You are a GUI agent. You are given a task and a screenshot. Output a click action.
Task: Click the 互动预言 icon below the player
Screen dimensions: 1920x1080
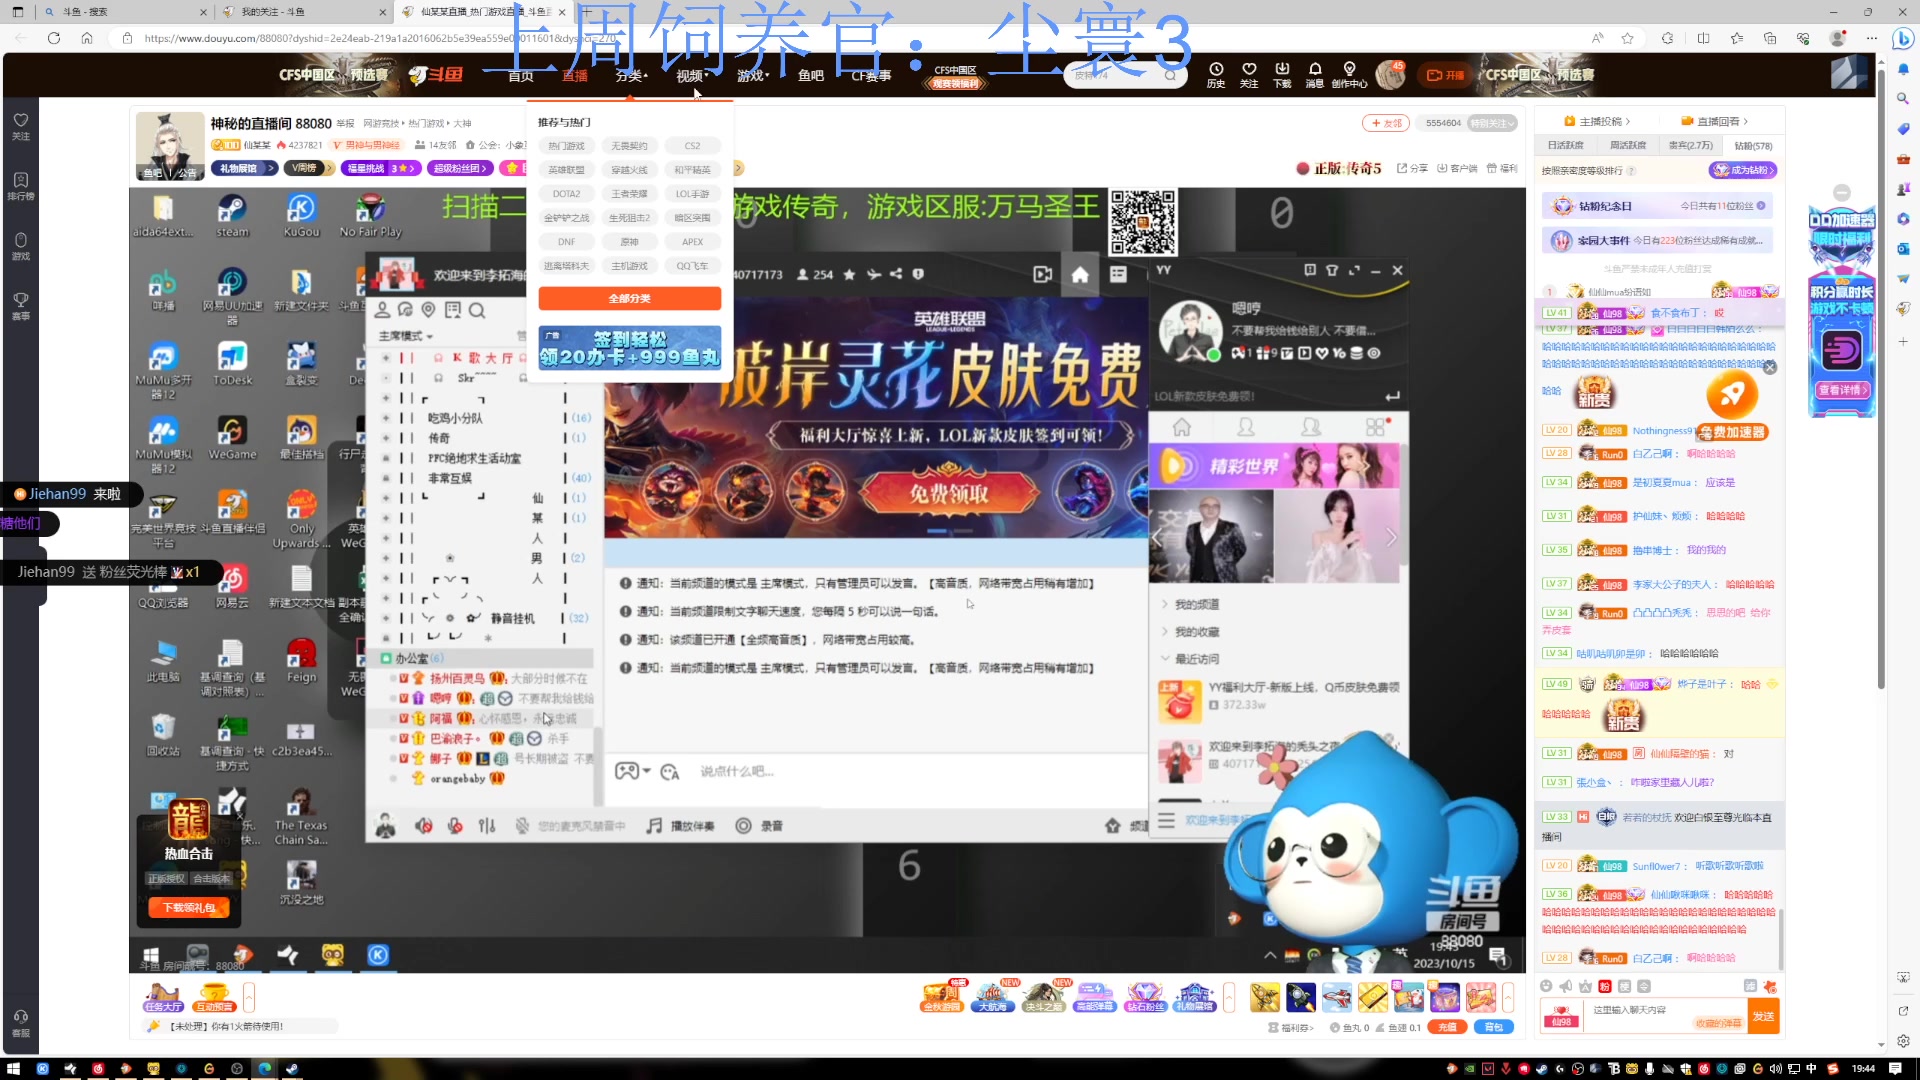coord(214,997)
